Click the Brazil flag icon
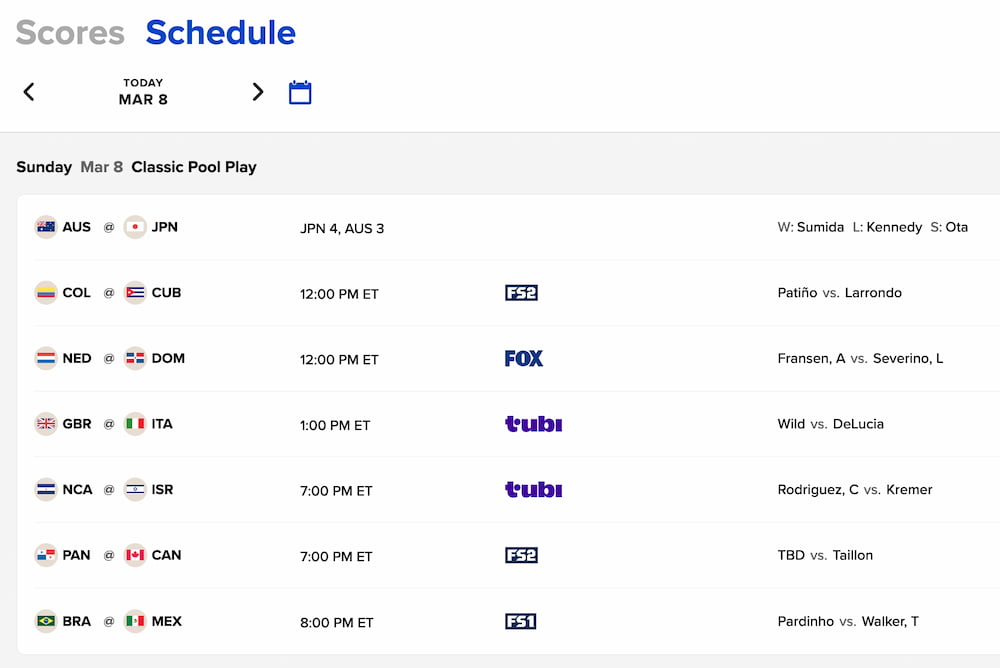Screen dimensions: 1000x668 (x=46, y=621)
